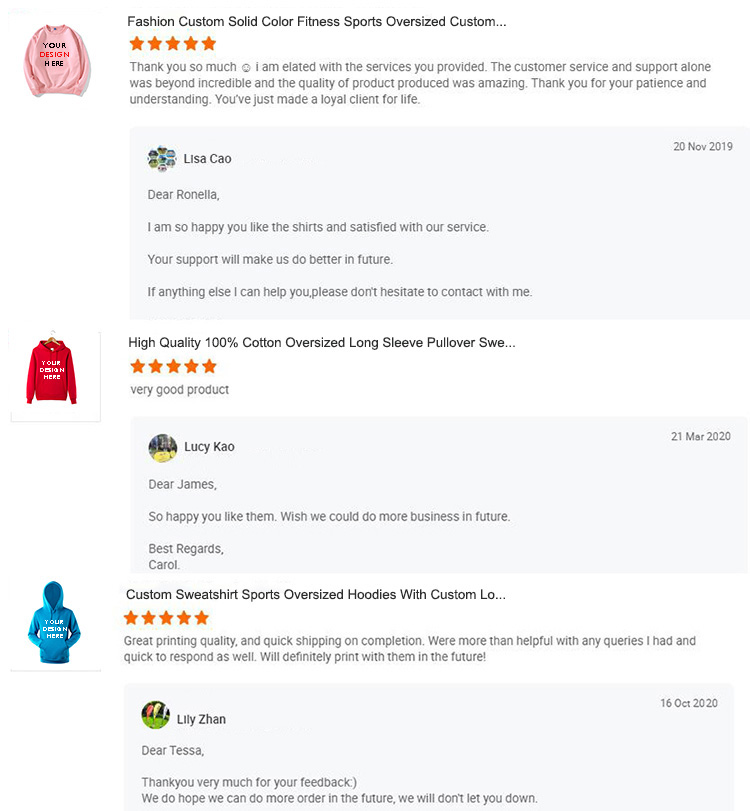This screenshot has width=750, height=811.
Task: Click Lily Zhan's avatar icon
Action: pyautogui.click(x=156, y=716)
